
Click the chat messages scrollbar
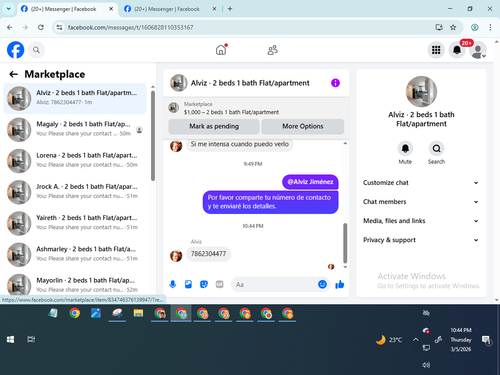[345, 243]
